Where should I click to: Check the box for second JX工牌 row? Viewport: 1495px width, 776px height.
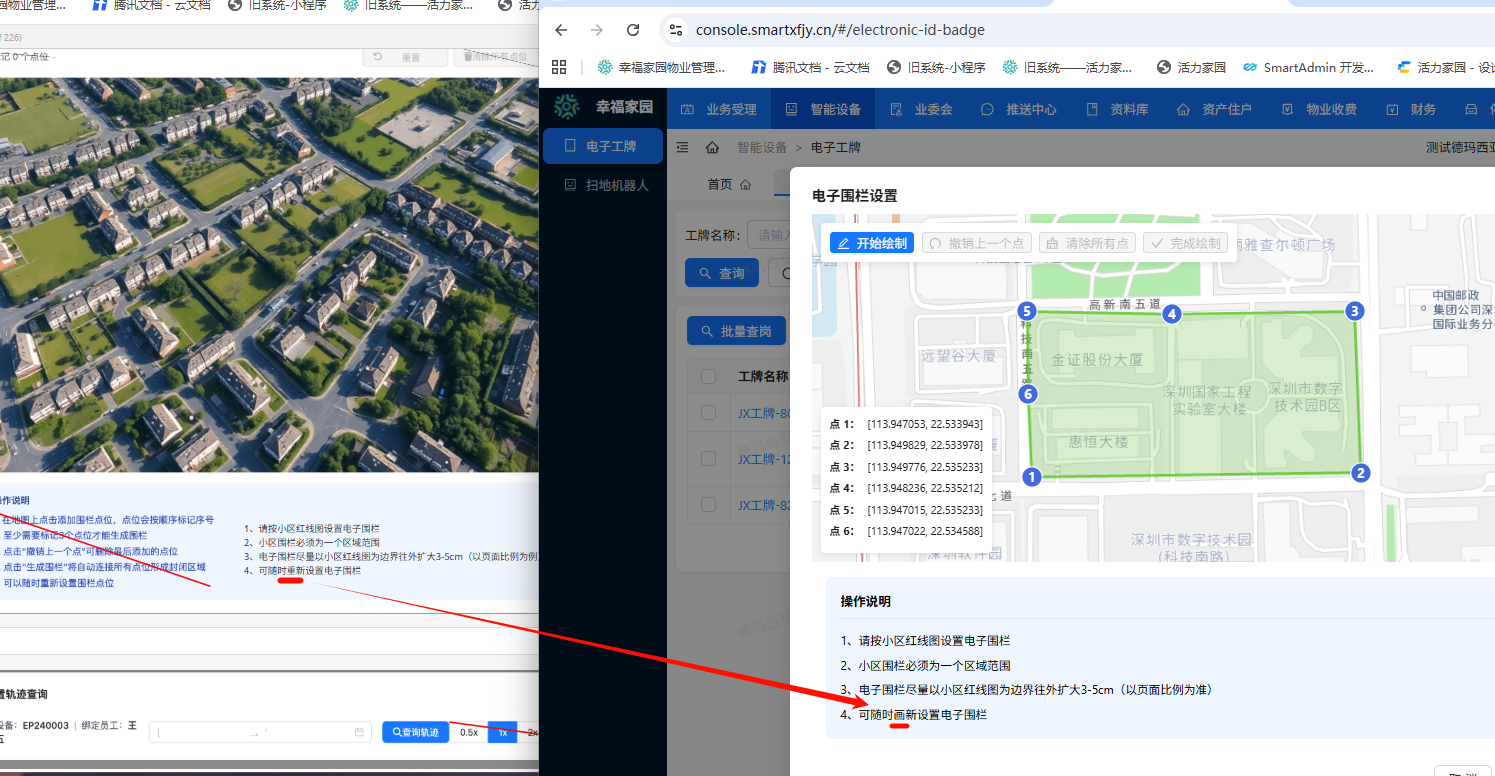click(x=709, y=458)
